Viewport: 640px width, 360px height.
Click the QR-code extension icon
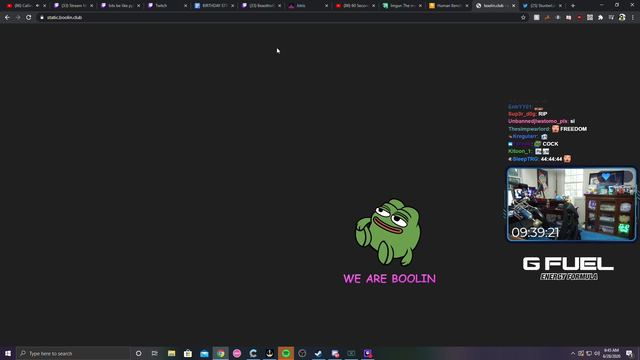tap(590, 18)
